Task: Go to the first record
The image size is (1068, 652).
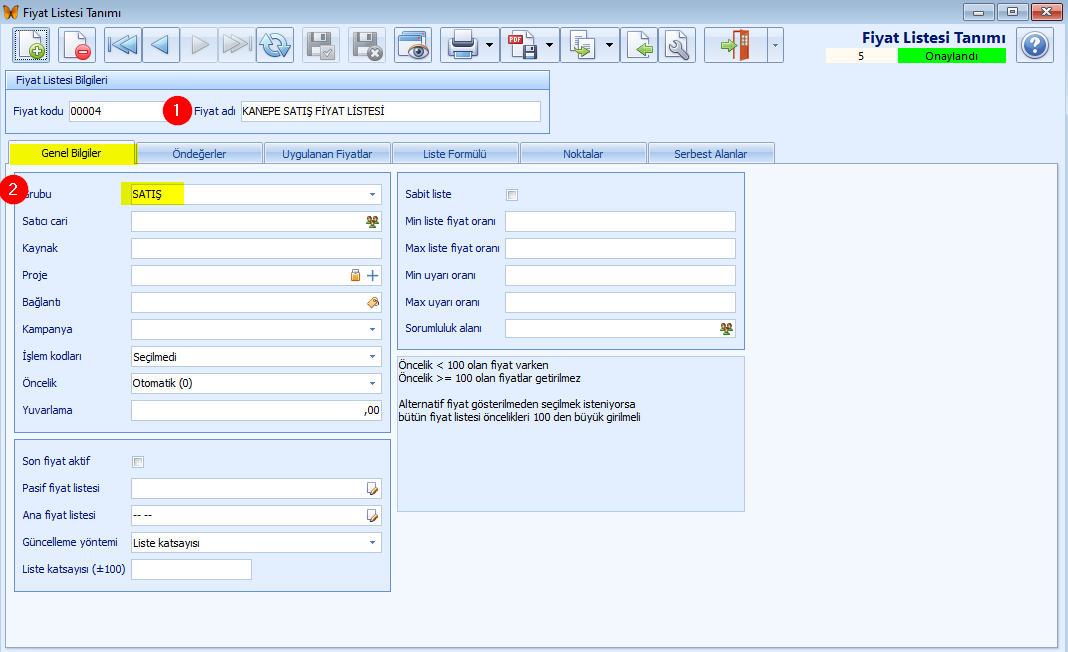Action: pos(123,45)
